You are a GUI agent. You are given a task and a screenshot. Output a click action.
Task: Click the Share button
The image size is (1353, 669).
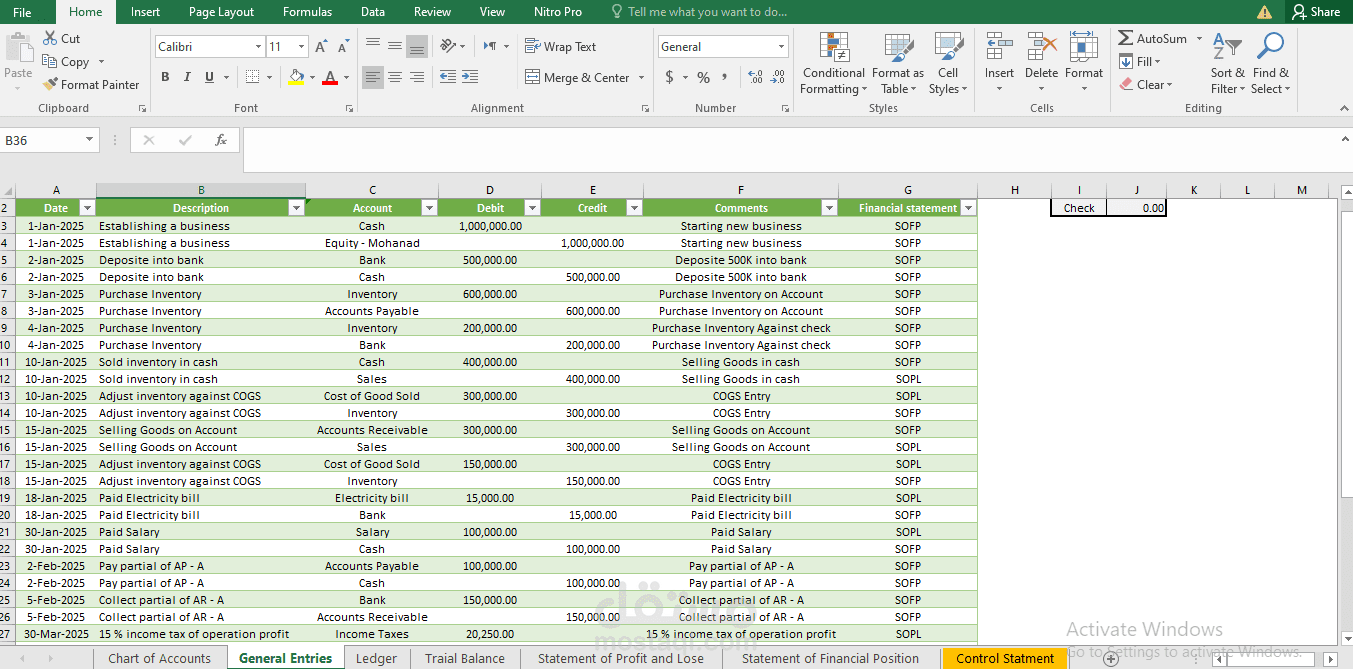[x=1316, y=12]
